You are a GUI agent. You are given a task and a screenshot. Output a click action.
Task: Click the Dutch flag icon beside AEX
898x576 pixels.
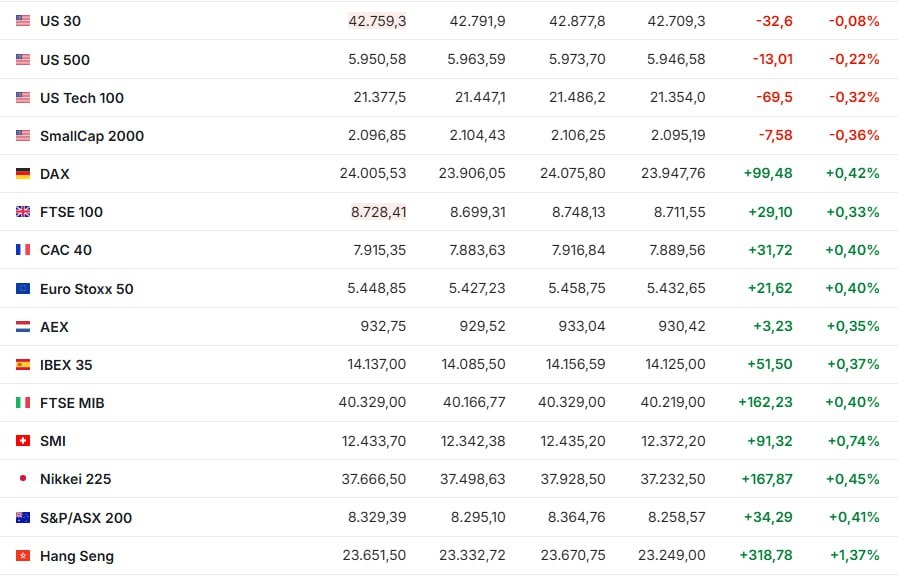(x=23, y=327)
